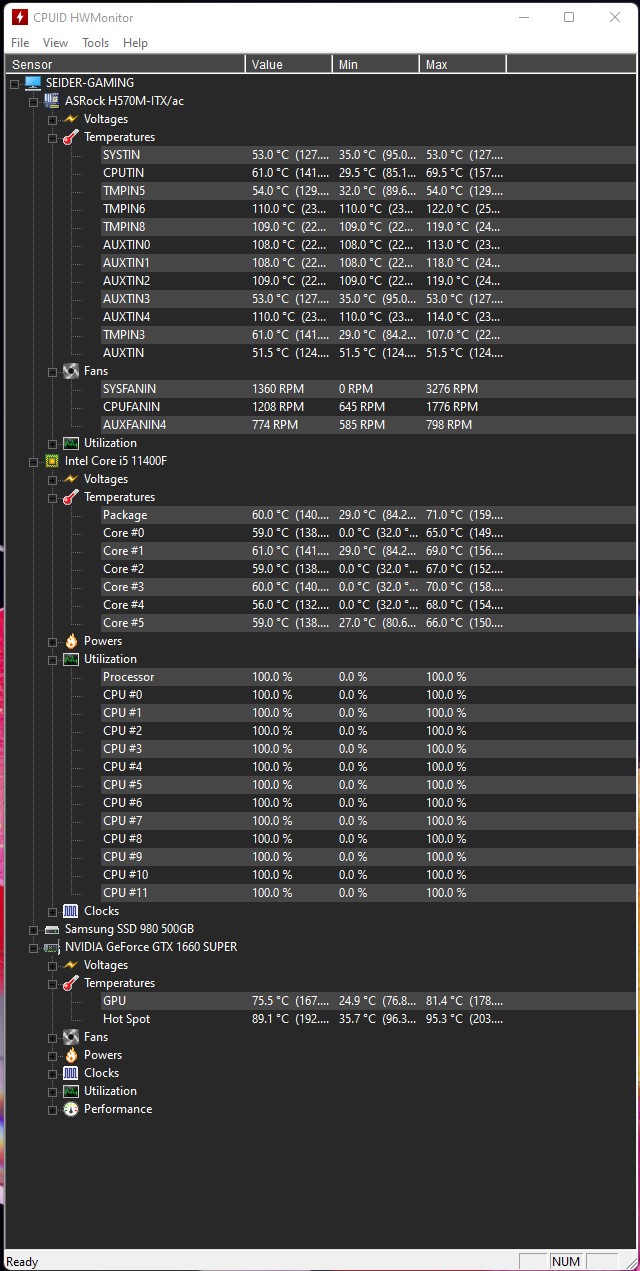640x1271 pixels.
Task: Click the Intel Core i5 11400F chip icon
Action: [x=52, y=461]
